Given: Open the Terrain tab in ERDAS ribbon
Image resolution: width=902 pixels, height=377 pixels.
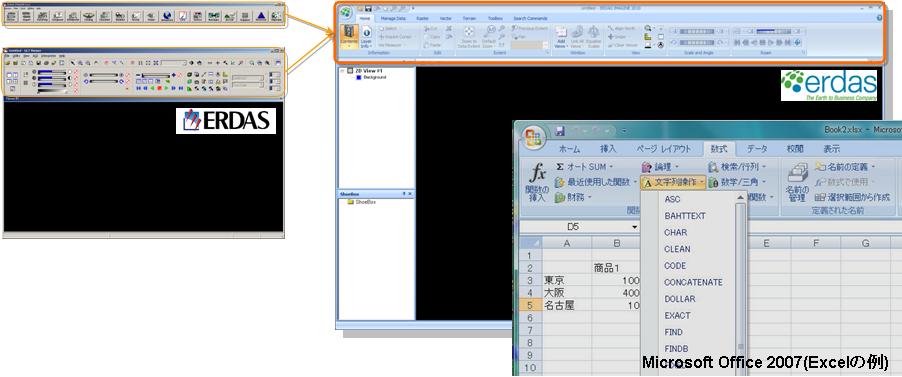Looking at the screenshot, I should coord(469,18).
